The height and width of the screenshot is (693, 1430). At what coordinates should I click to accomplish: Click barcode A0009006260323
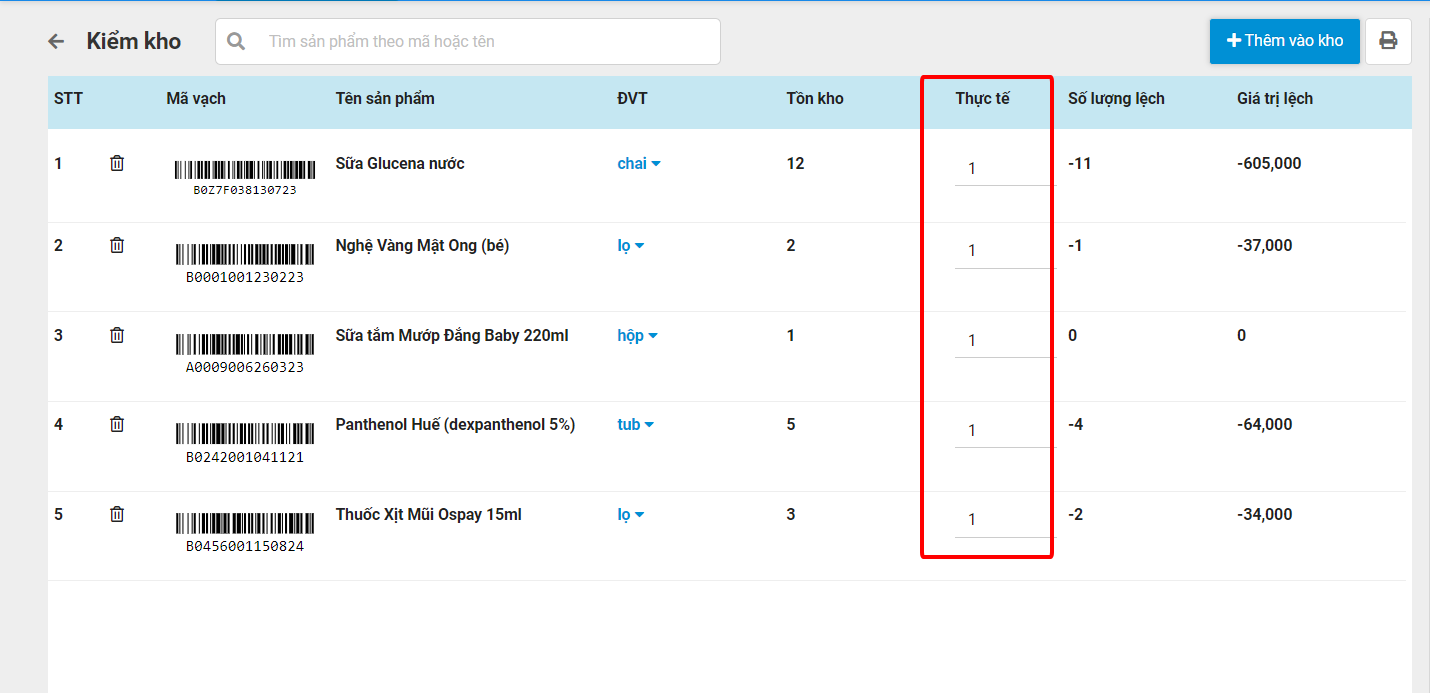pos(245,353)
